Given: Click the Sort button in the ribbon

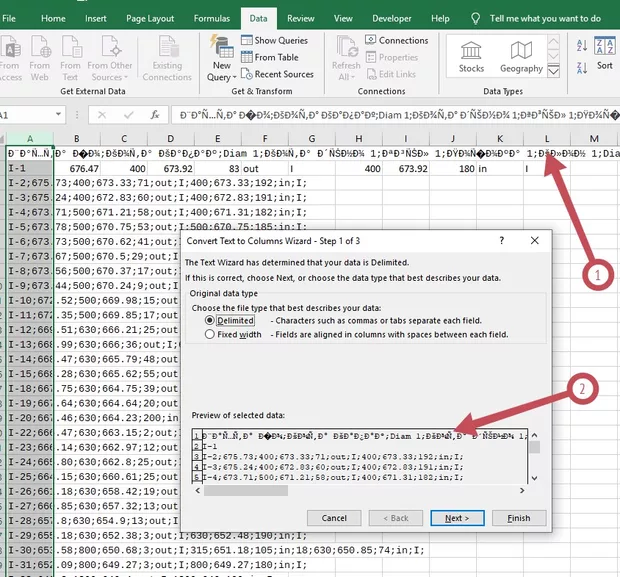Looking at the screenshot, I should (605, 56).
